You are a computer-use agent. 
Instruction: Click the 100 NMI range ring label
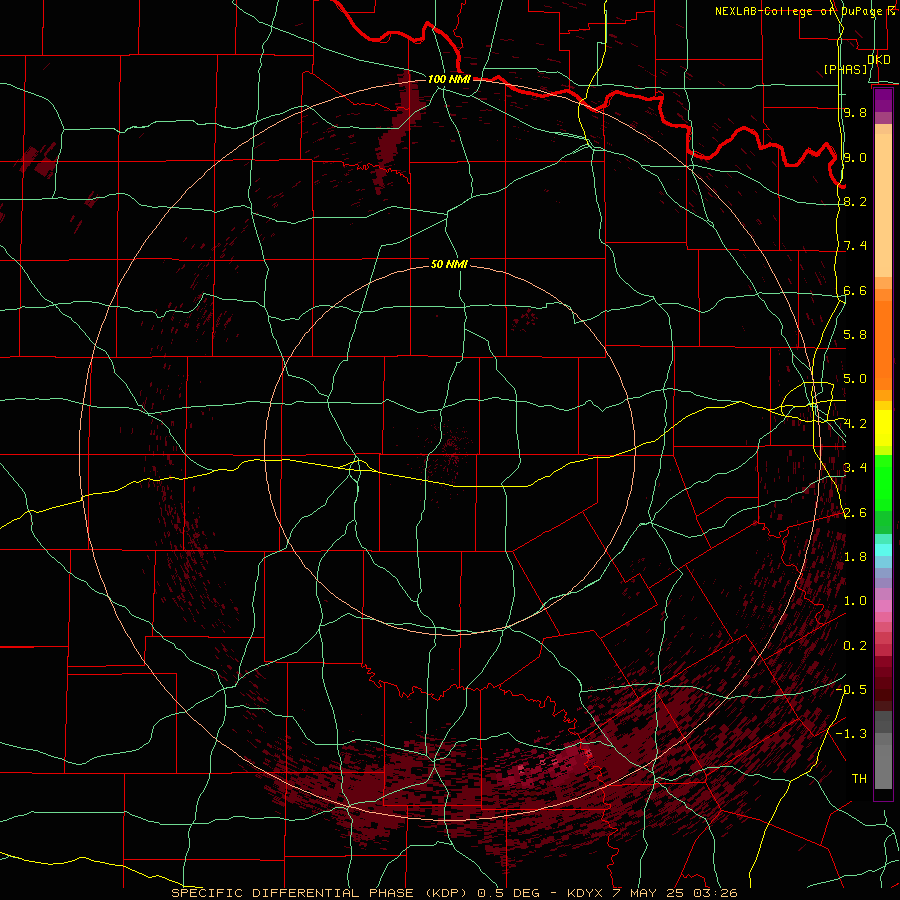(449, 79)
